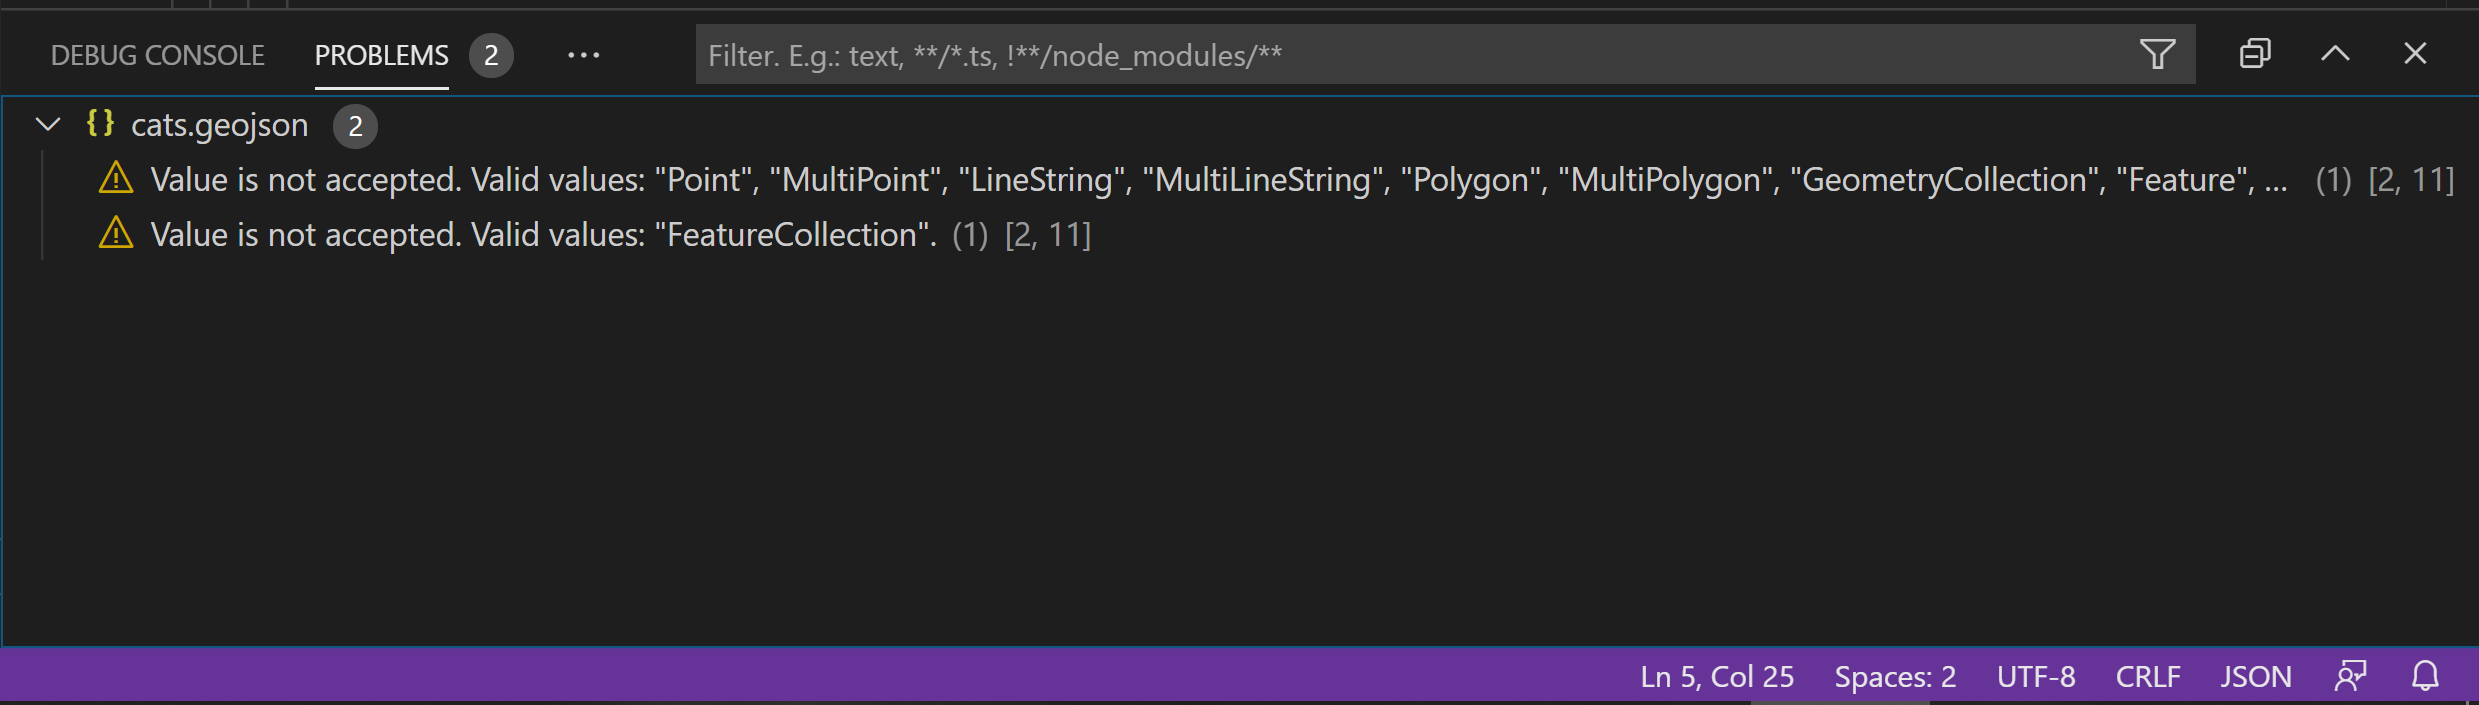Click the warning icon on the FeatureCollection problem
Image resolution: width=2479 pixels, height=705 pixels.
click(116, 234)
